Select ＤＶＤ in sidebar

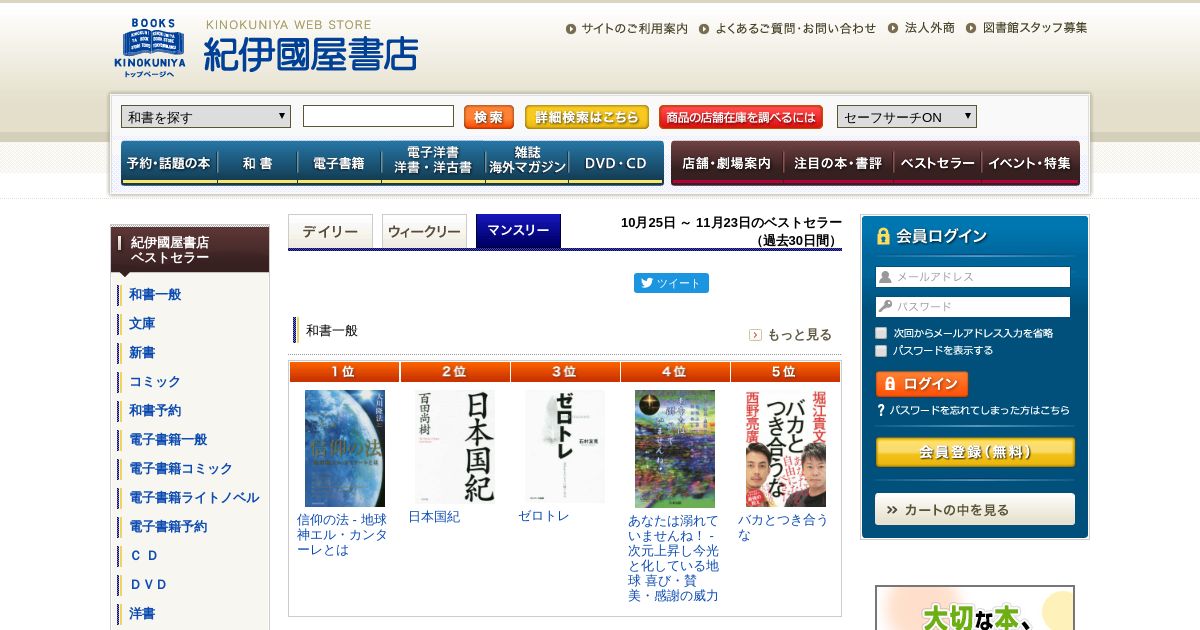point(148,584)
